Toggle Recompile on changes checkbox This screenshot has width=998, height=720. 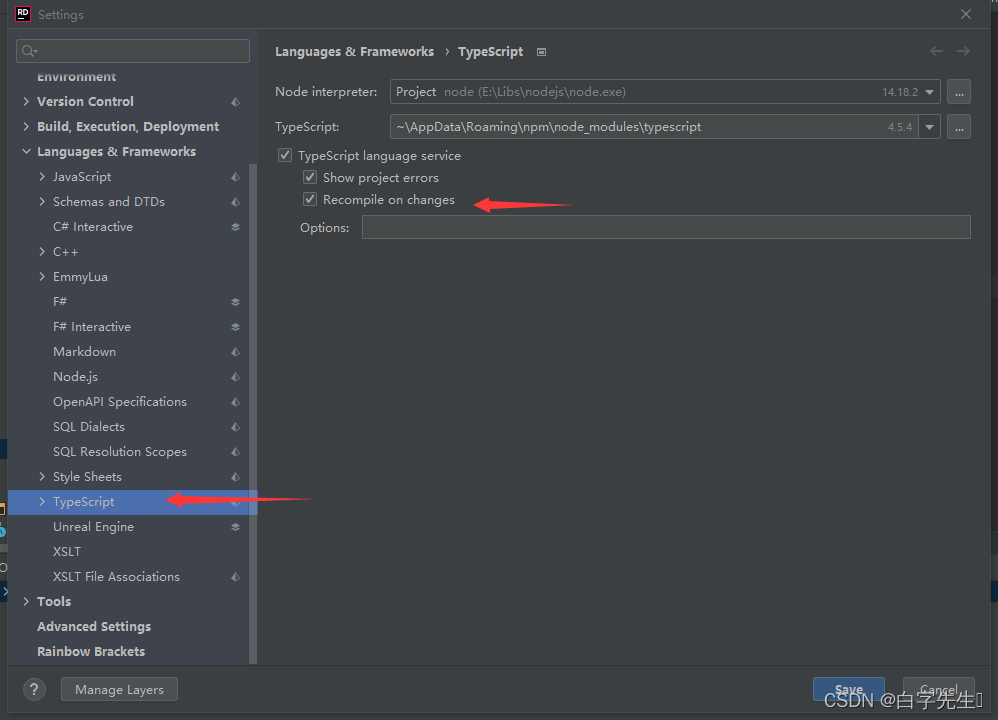click(310, 199)
